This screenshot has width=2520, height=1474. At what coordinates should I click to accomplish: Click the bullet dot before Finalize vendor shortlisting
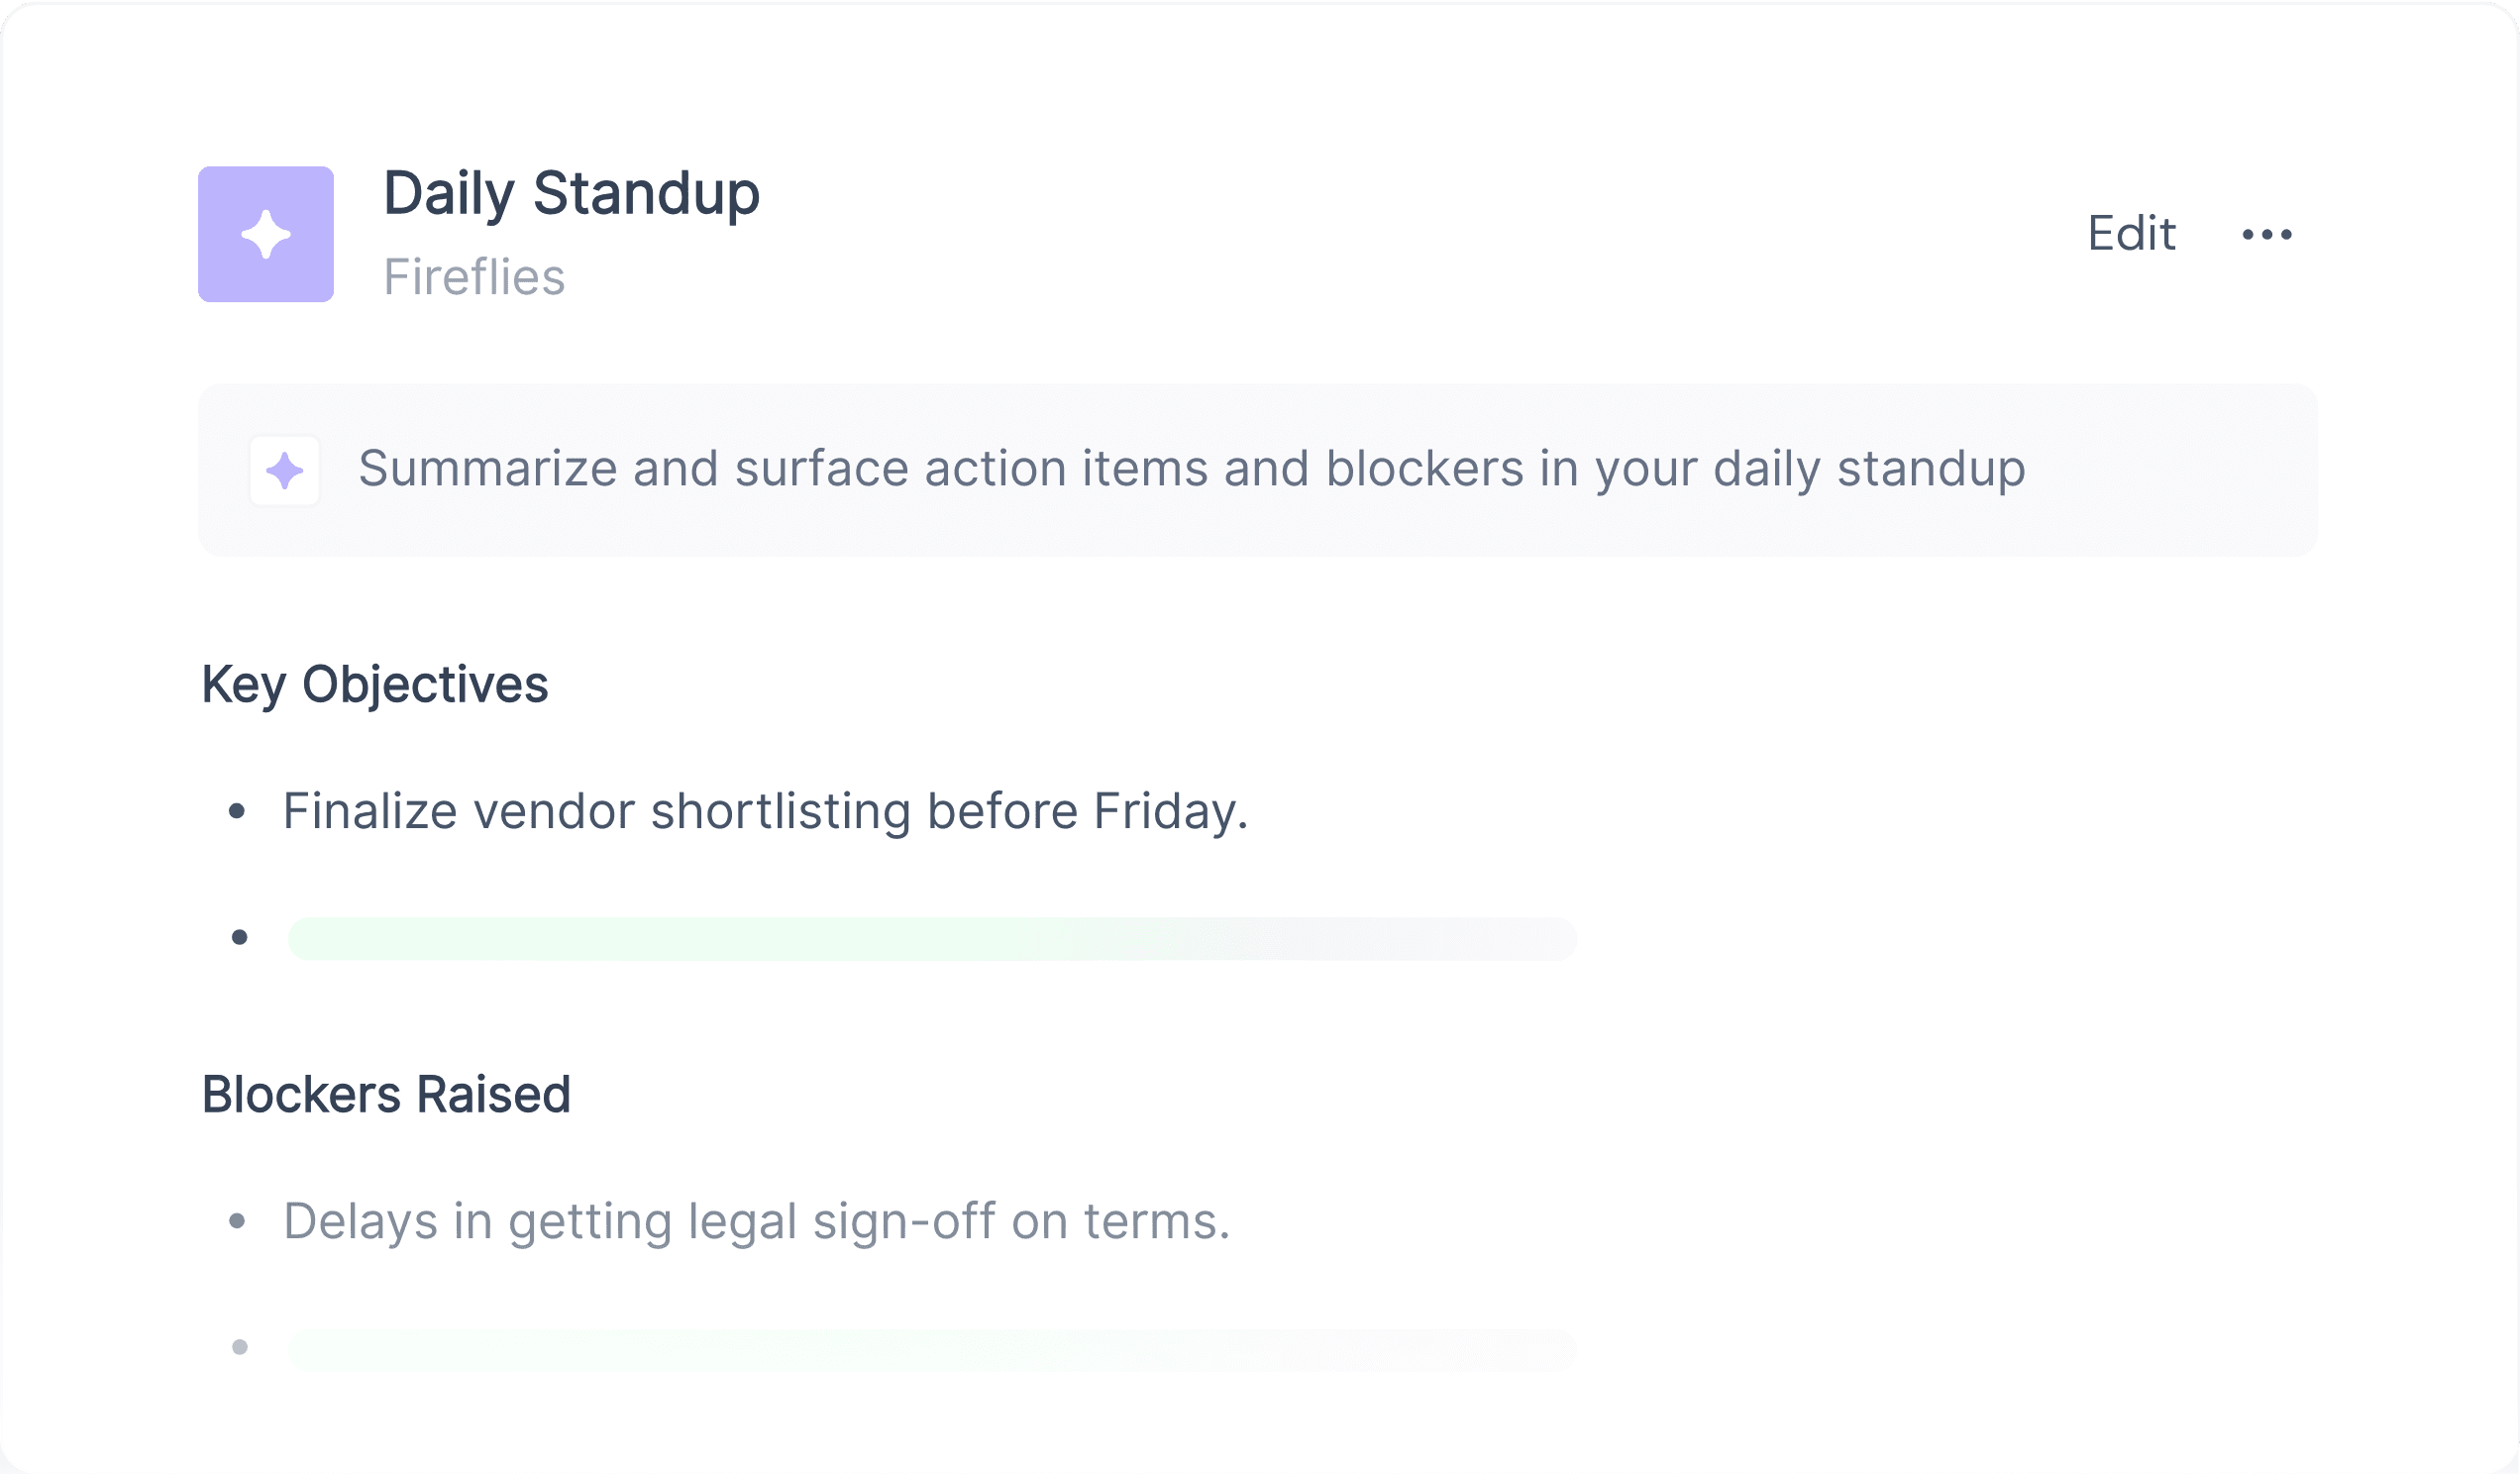point(237,811)
